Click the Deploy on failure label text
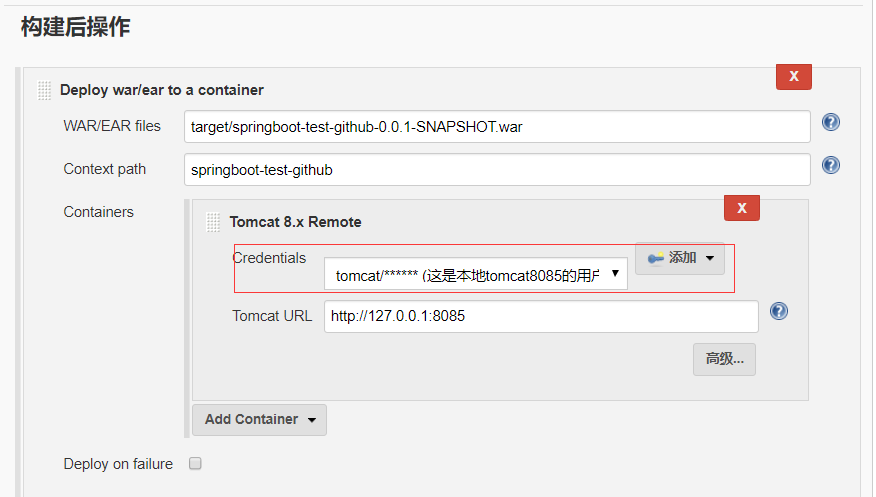 pyautogui.click(x=118, y=464)
